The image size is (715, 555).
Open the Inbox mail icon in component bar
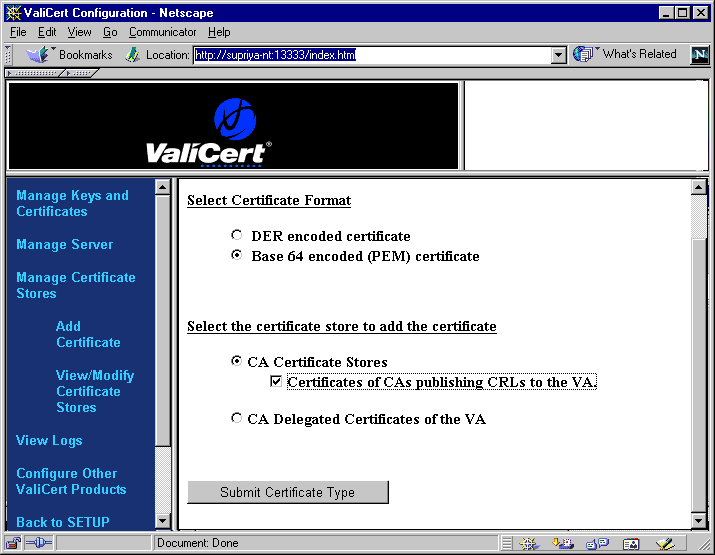pos(563,544)
